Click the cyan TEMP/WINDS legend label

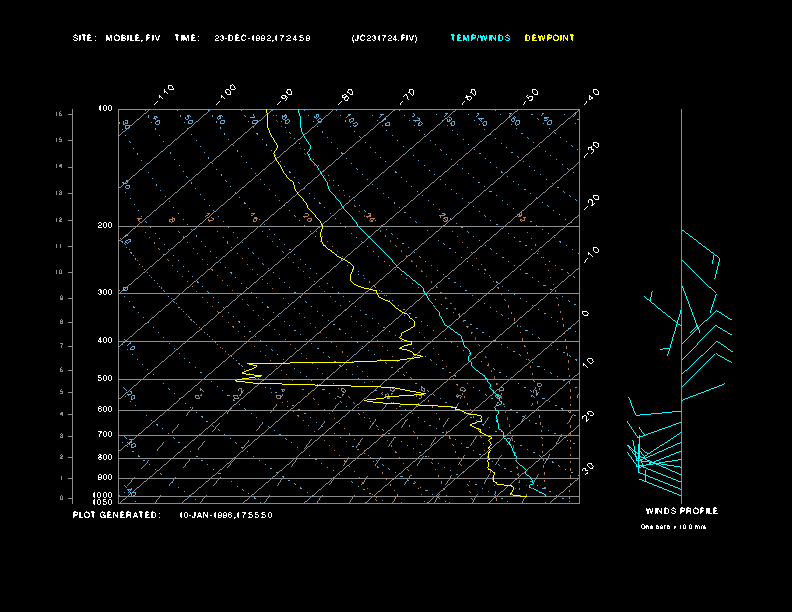click(480, 38)
